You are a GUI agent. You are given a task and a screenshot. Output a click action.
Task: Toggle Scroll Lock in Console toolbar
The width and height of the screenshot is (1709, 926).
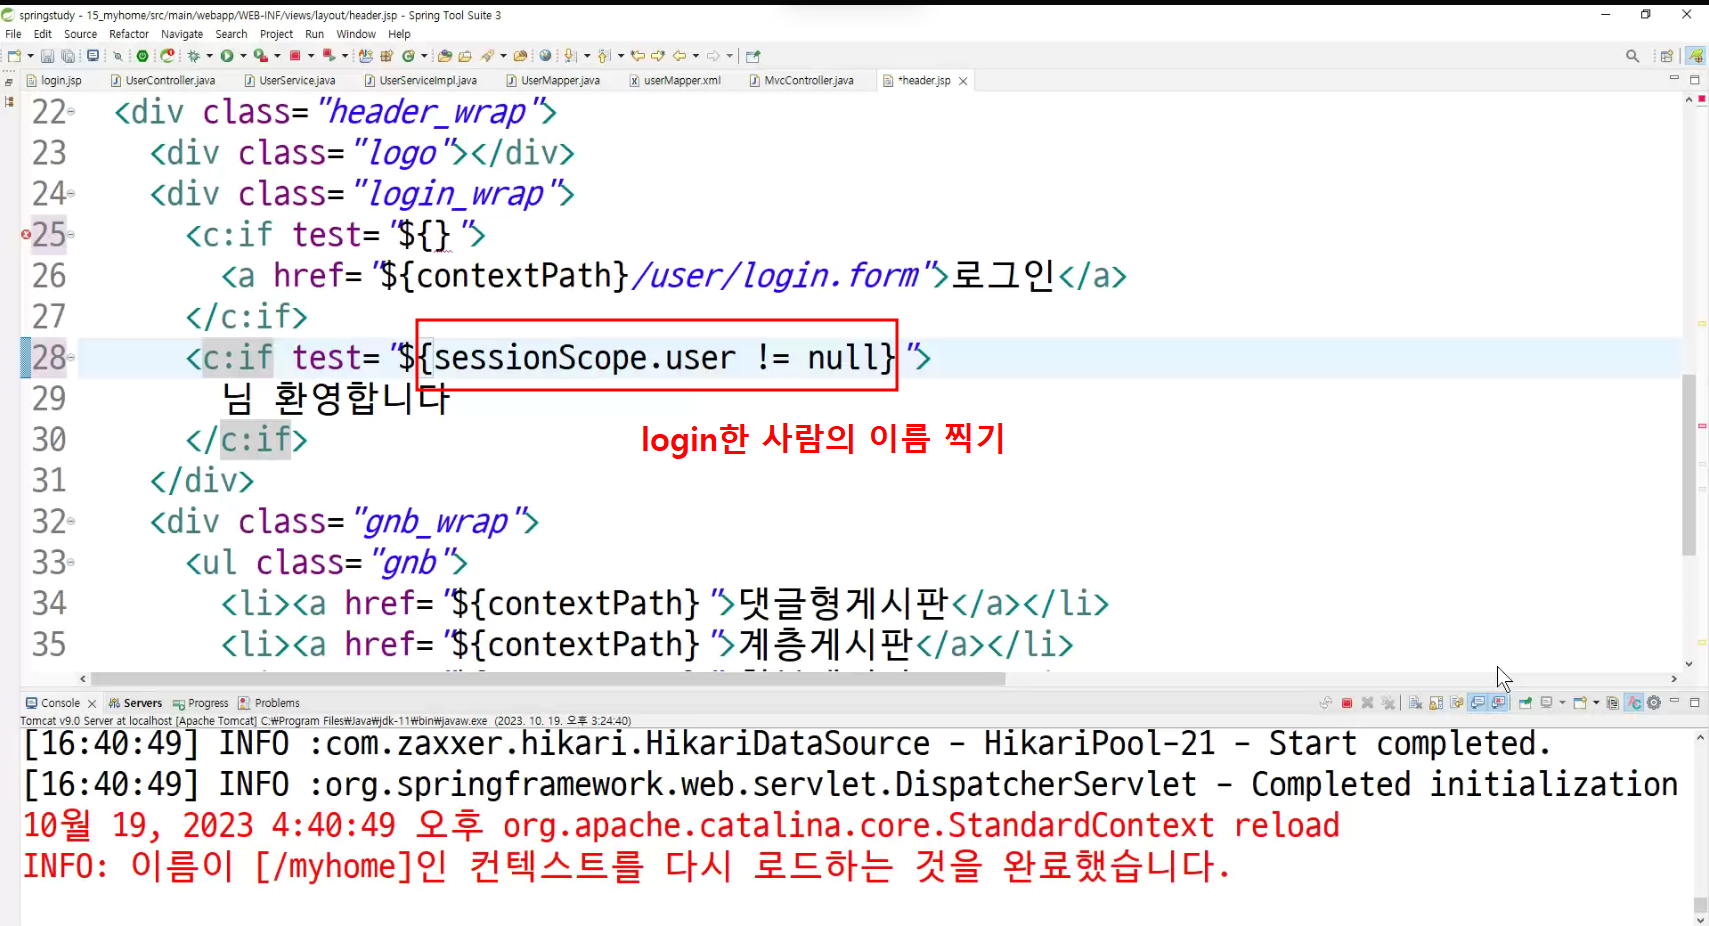[x=1436, y=703]
